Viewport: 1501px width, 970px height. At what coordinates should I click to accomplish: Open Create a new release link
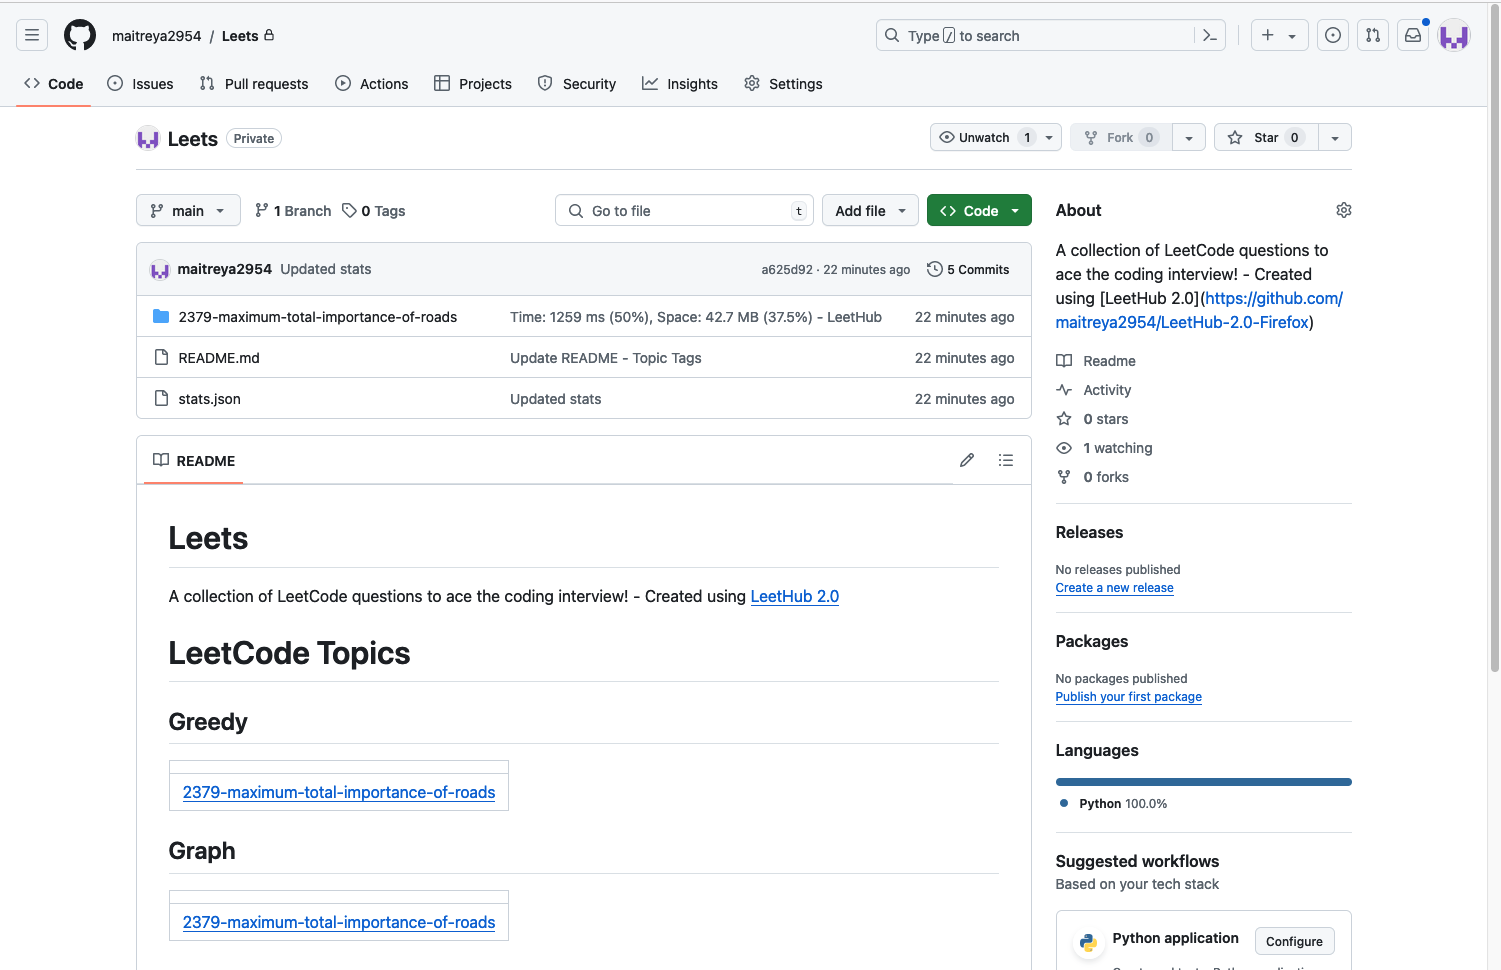pos(1114,588)
